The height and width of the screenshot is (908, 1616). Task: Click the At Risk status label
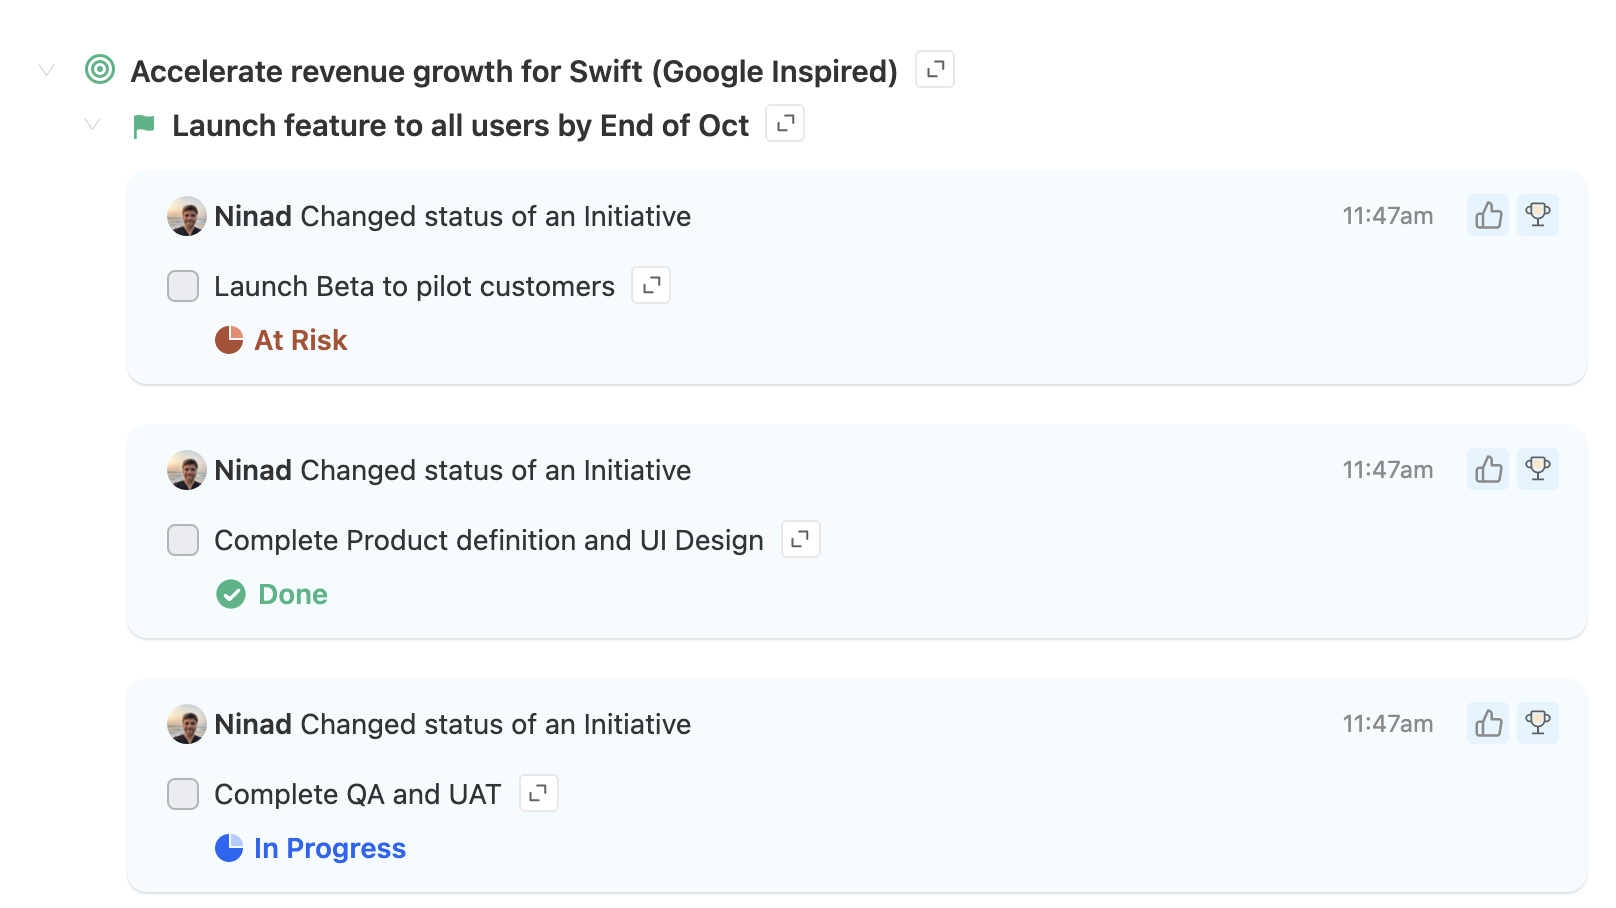(301, 340)
